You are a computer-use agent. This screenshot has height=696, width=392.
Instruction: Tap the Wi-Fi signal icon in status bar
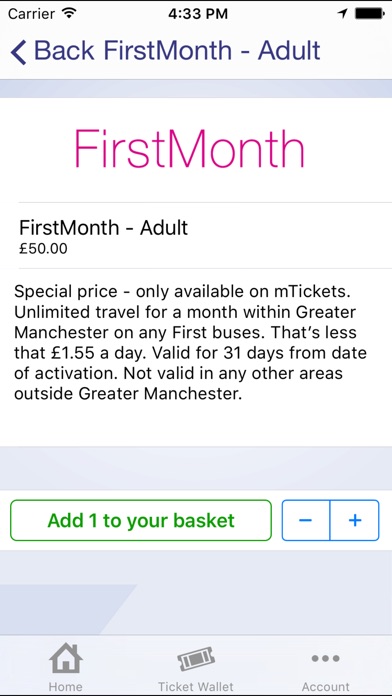(70, 13)
